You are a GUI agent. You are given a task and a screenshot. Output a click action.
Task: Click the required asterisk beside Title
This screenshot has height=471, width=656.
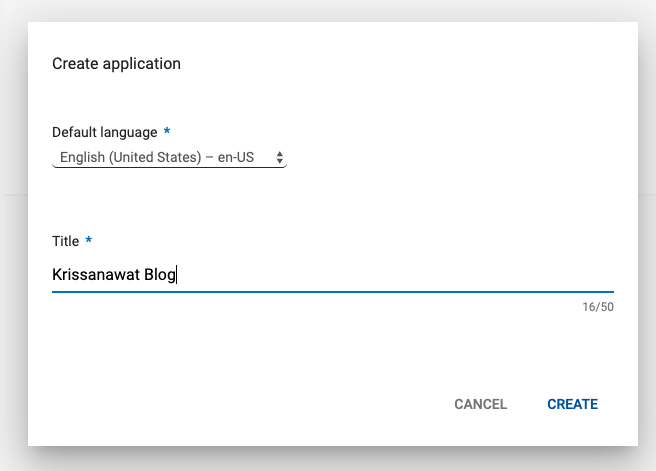coord(89,241)
